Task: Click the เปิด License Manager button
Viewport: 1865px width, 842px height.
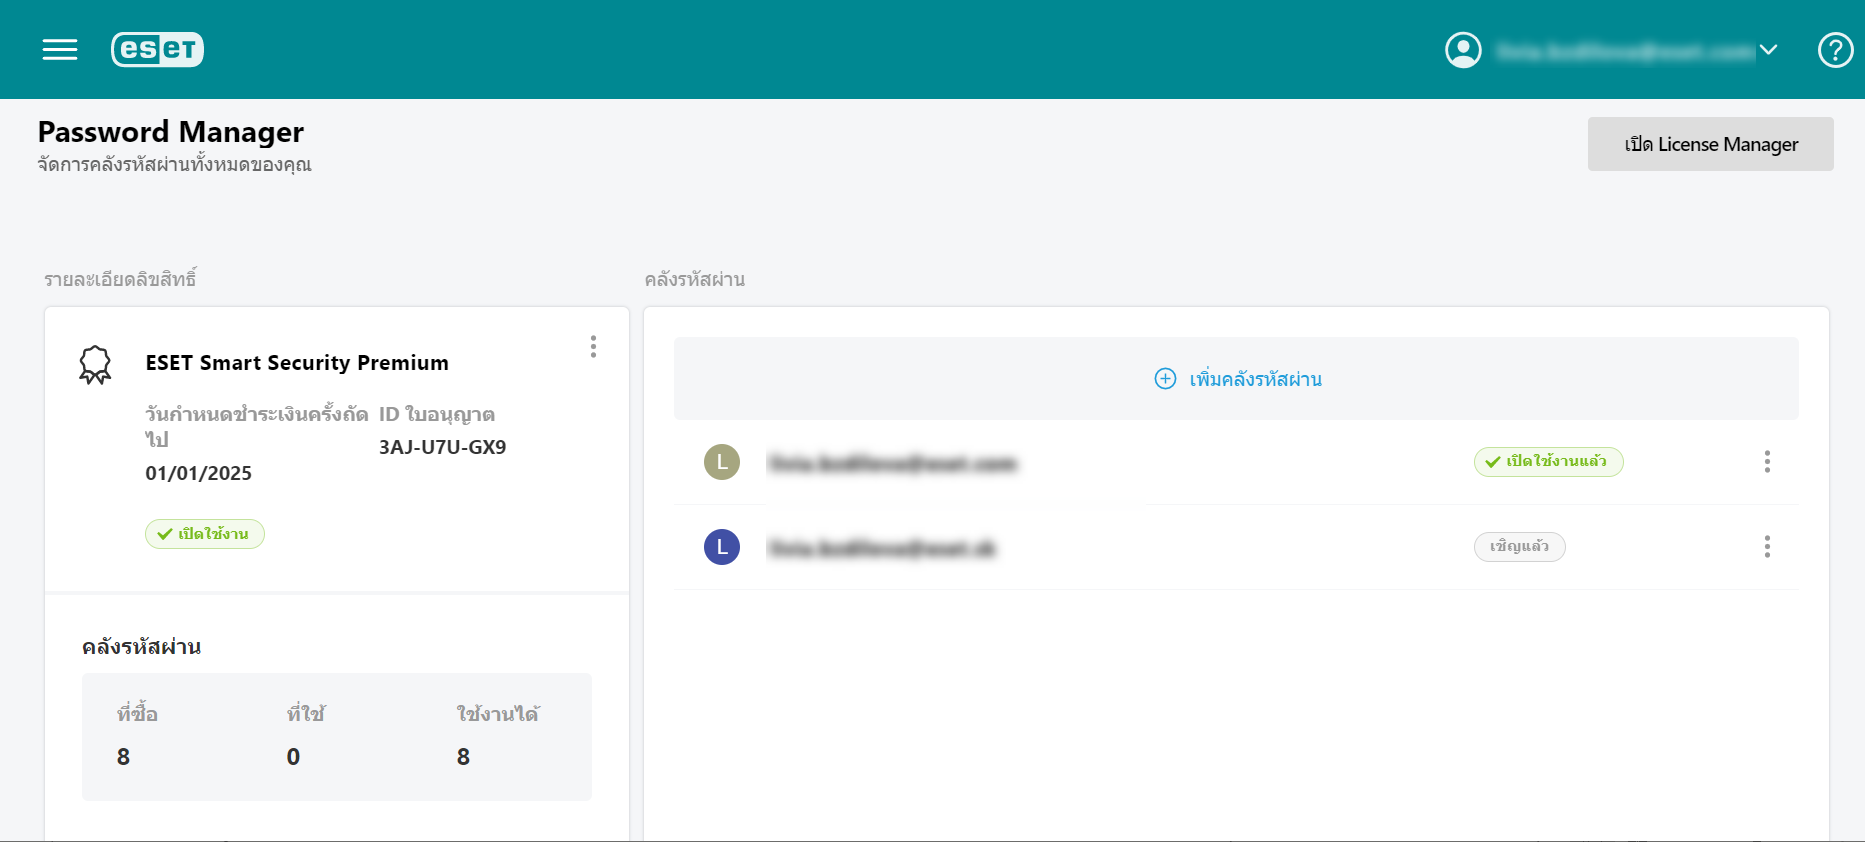Action: click(x=1710, y=144)
